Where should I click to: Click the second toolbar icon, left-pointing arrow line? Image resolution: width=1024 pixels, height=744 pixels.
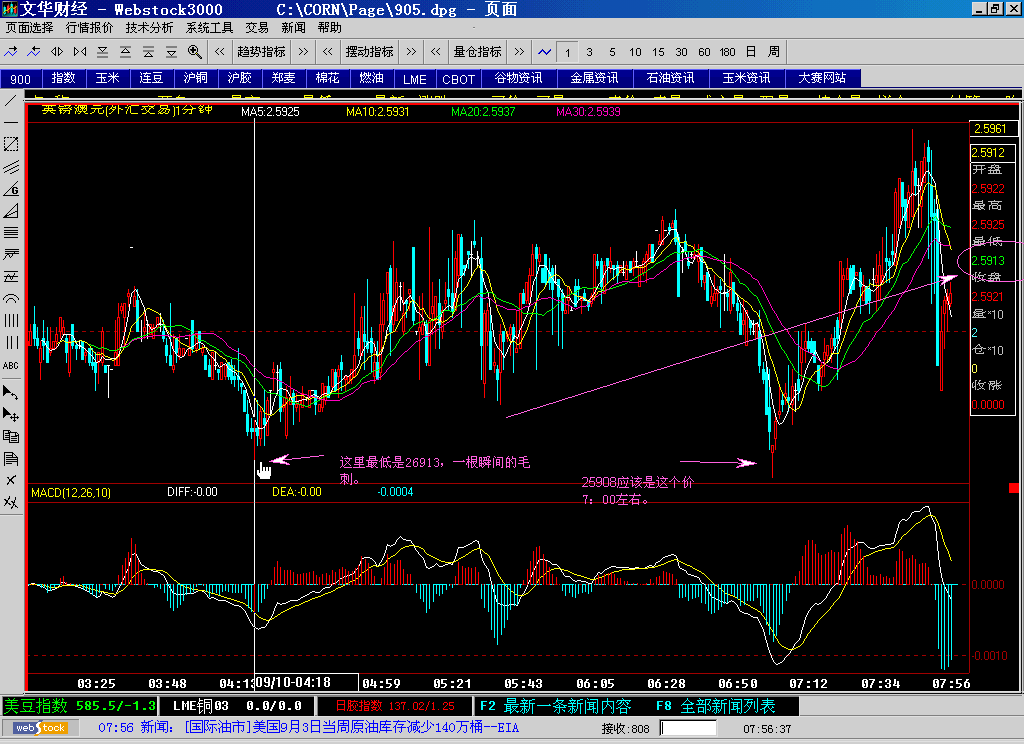pyautogui.click(x=34, y=52)
